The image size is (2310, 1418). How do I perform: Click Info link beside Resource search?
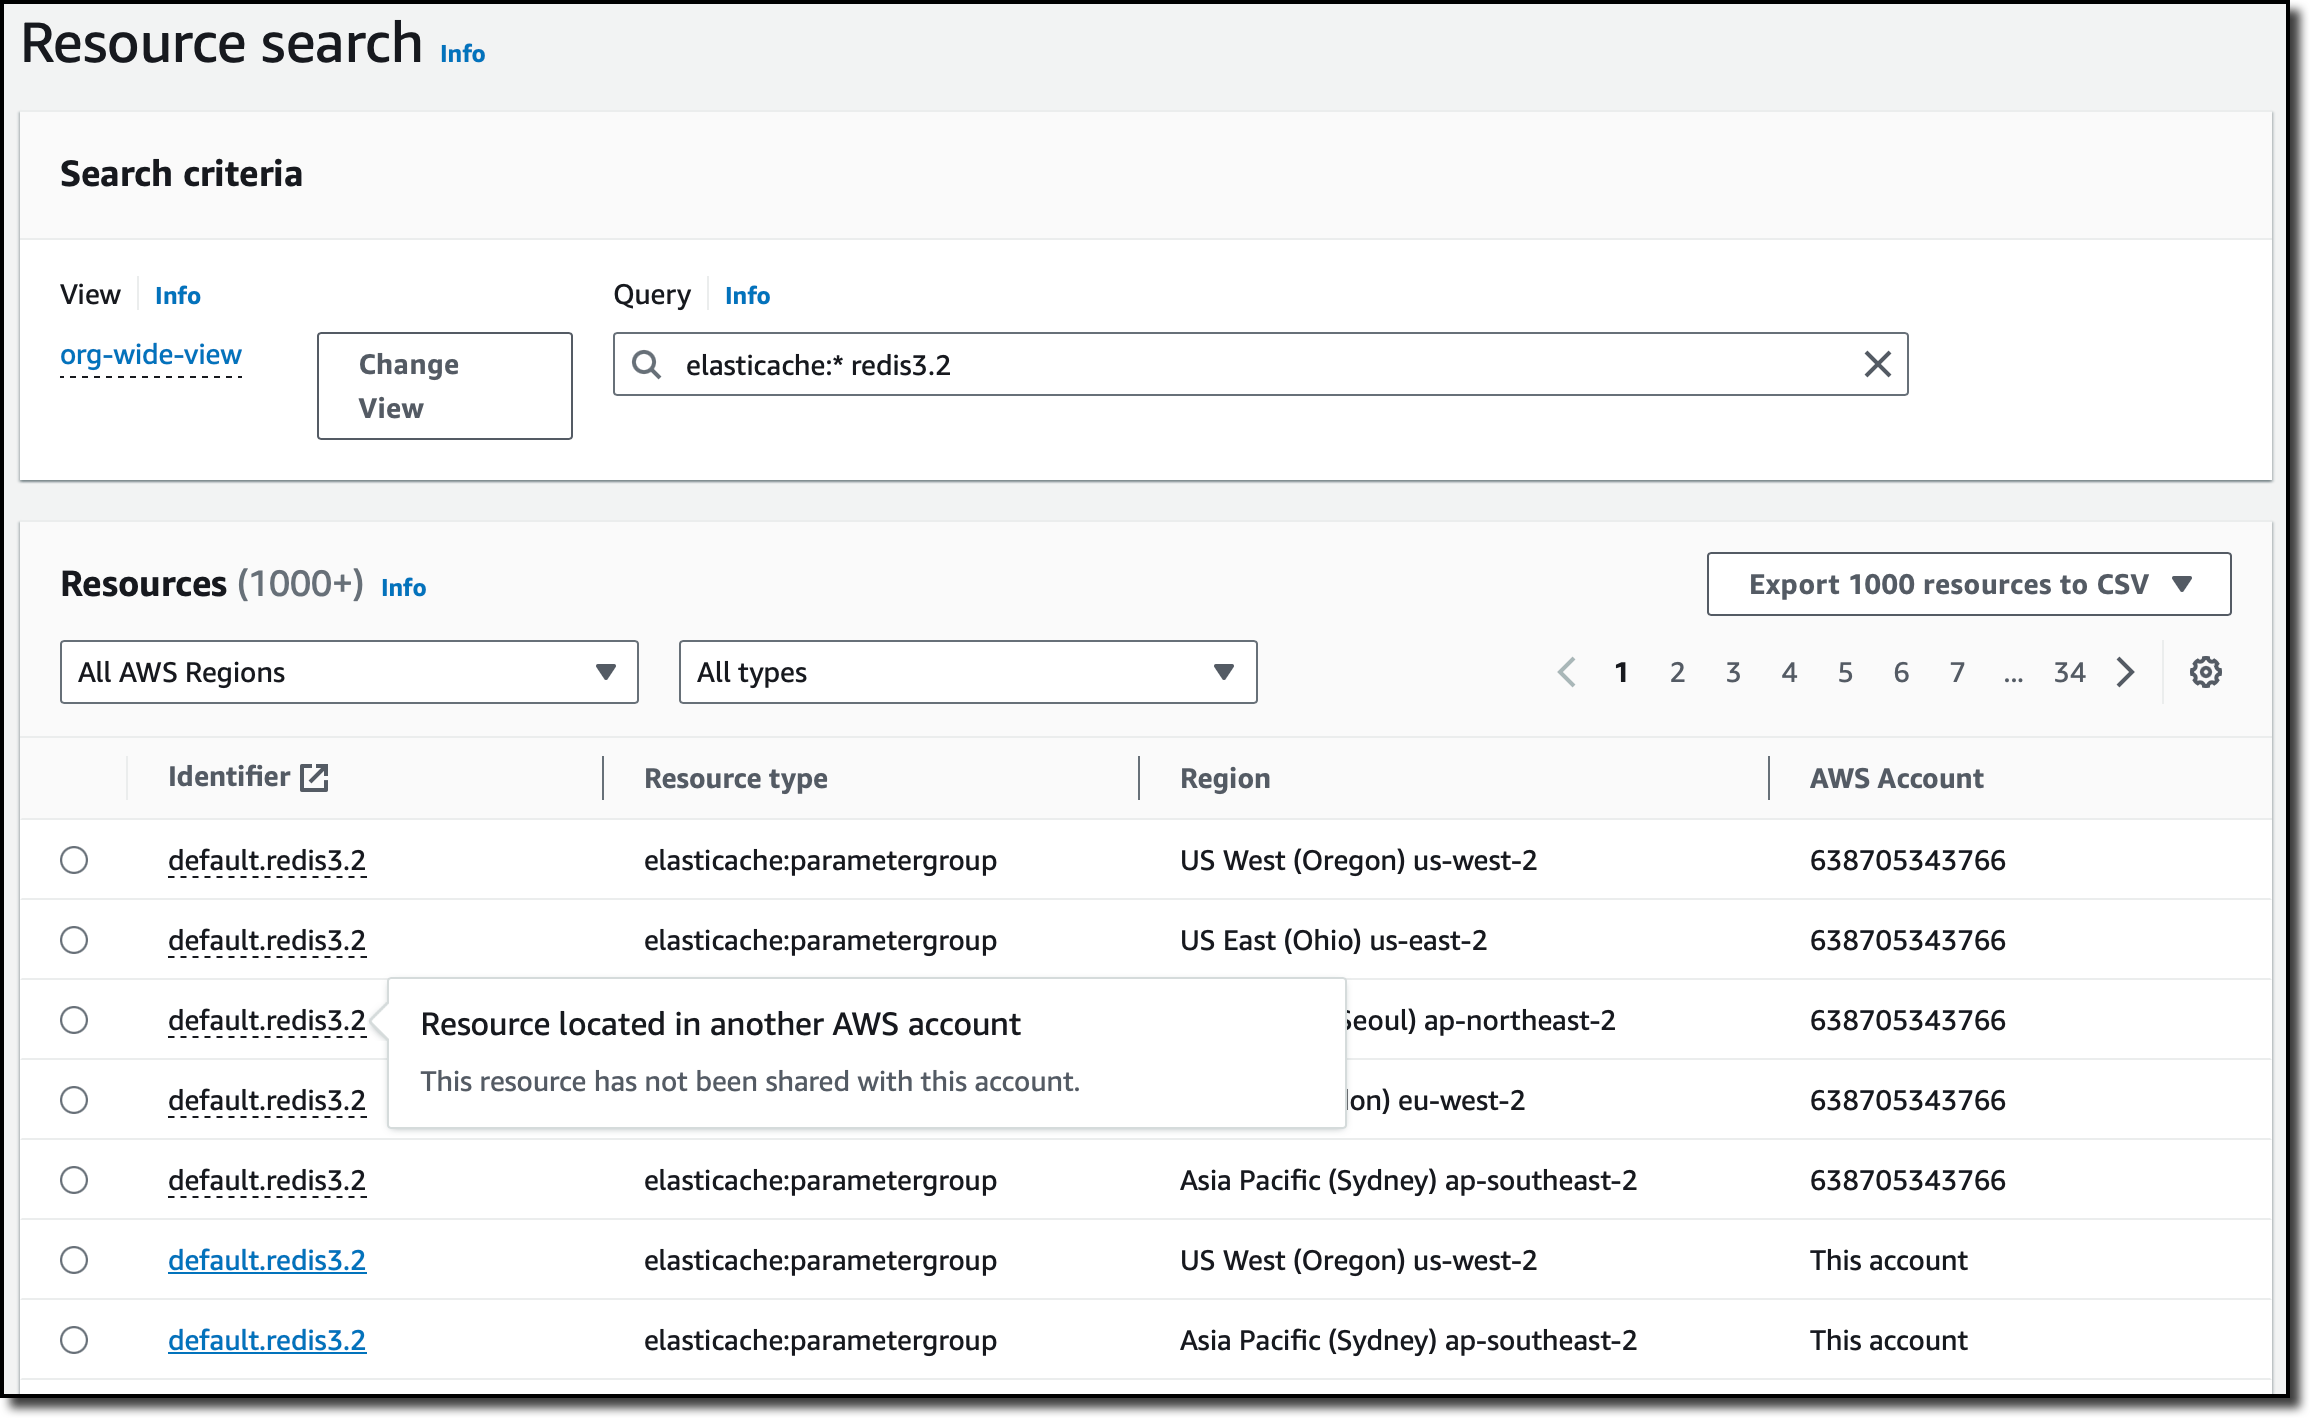click(462, 54)
